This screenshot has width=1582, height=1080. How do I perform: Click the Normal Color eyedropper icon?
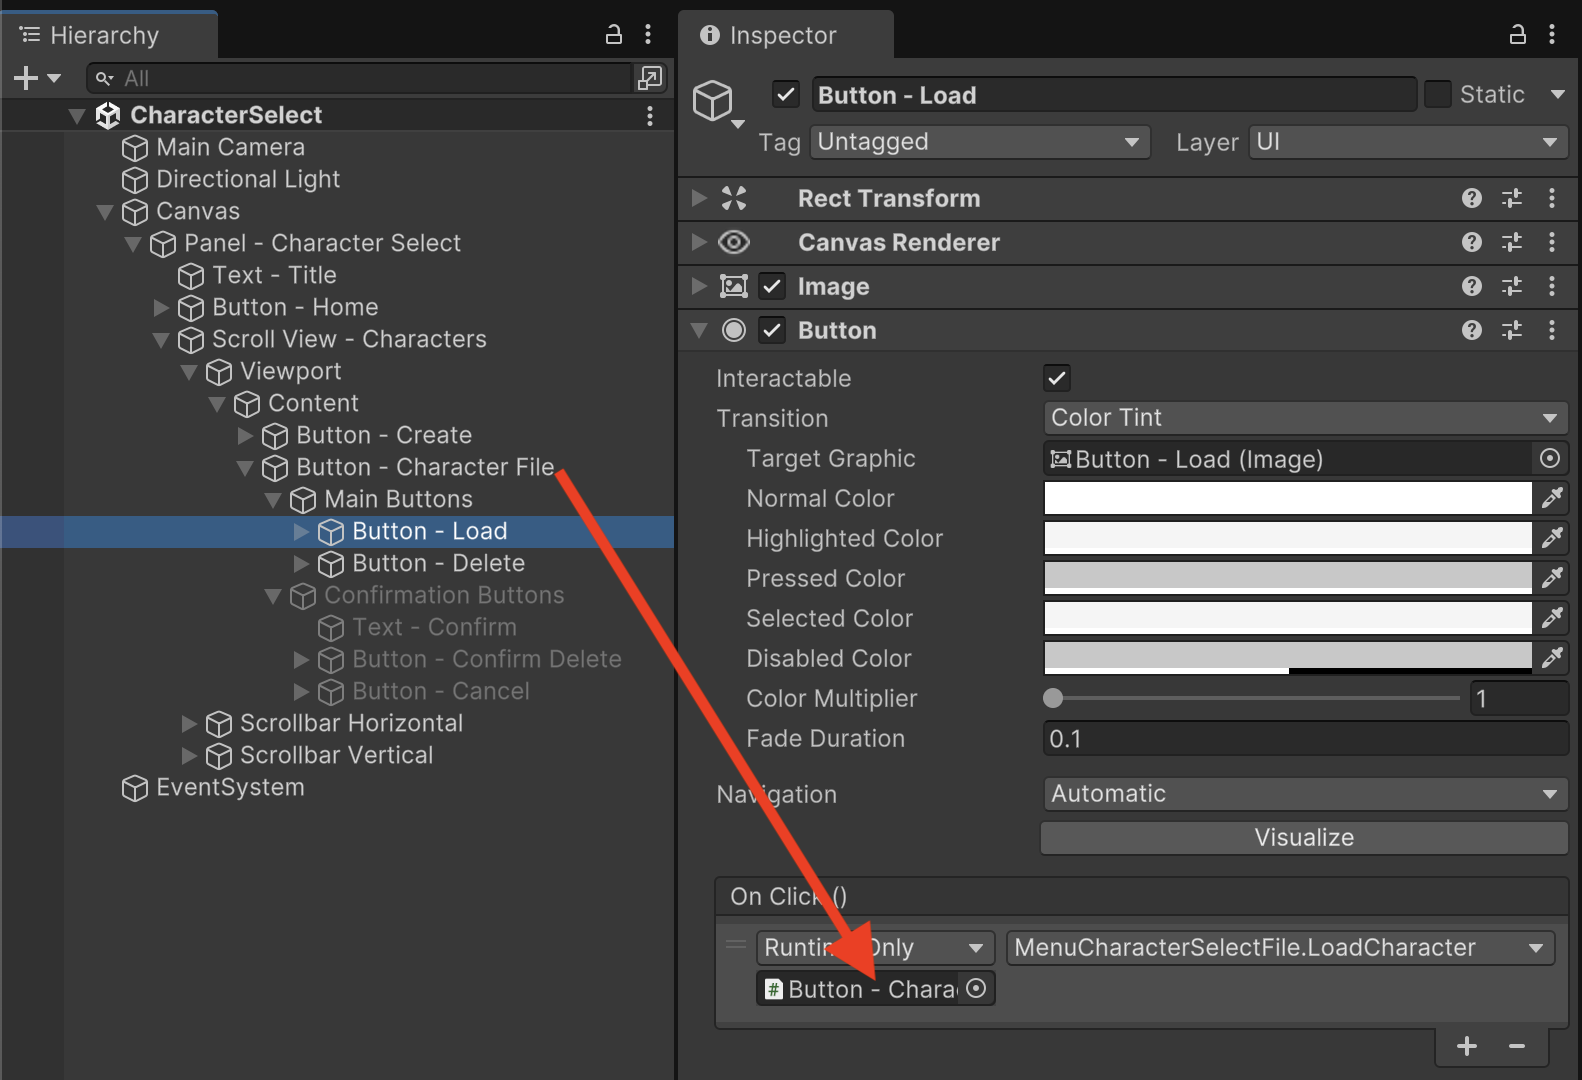coord(1551,498)
